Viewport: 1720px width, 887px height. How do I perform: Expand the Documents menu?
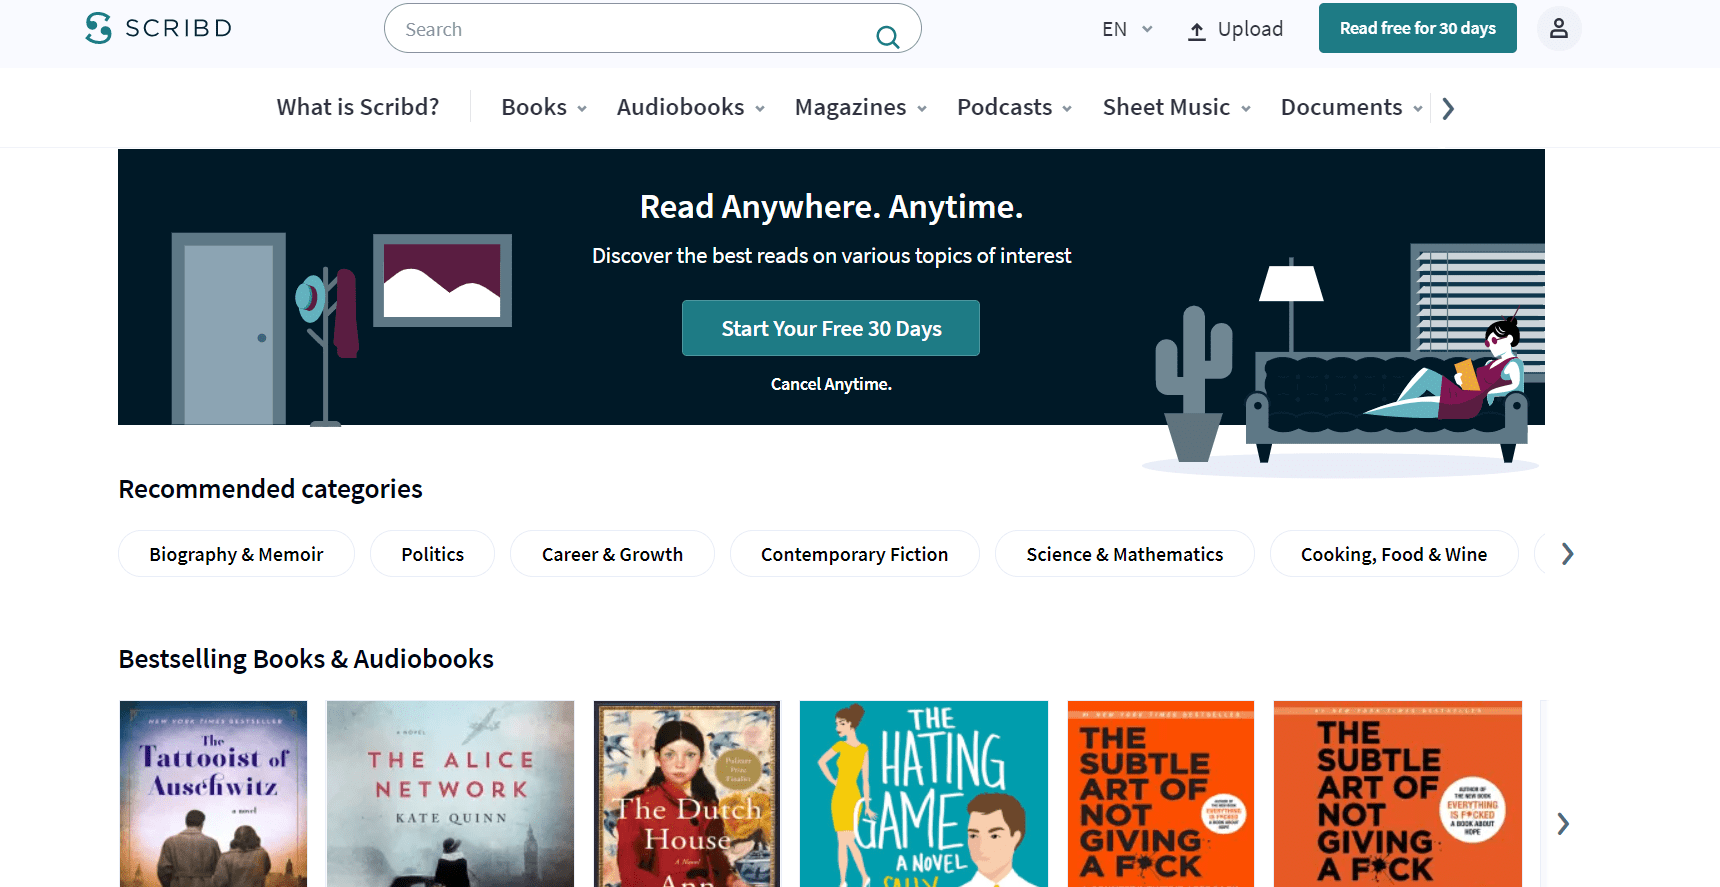tap(1352, 107)
